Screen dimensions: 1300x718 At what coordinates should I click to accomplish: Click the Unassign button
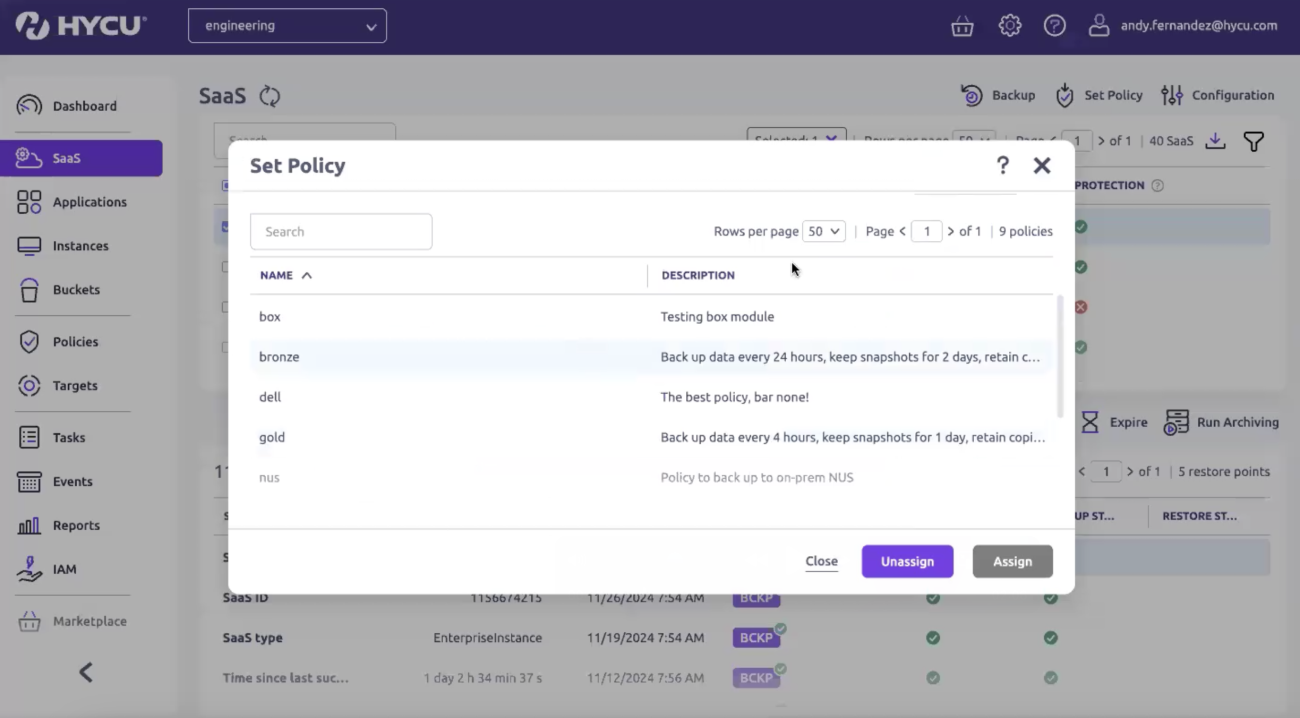pos(907,561)
